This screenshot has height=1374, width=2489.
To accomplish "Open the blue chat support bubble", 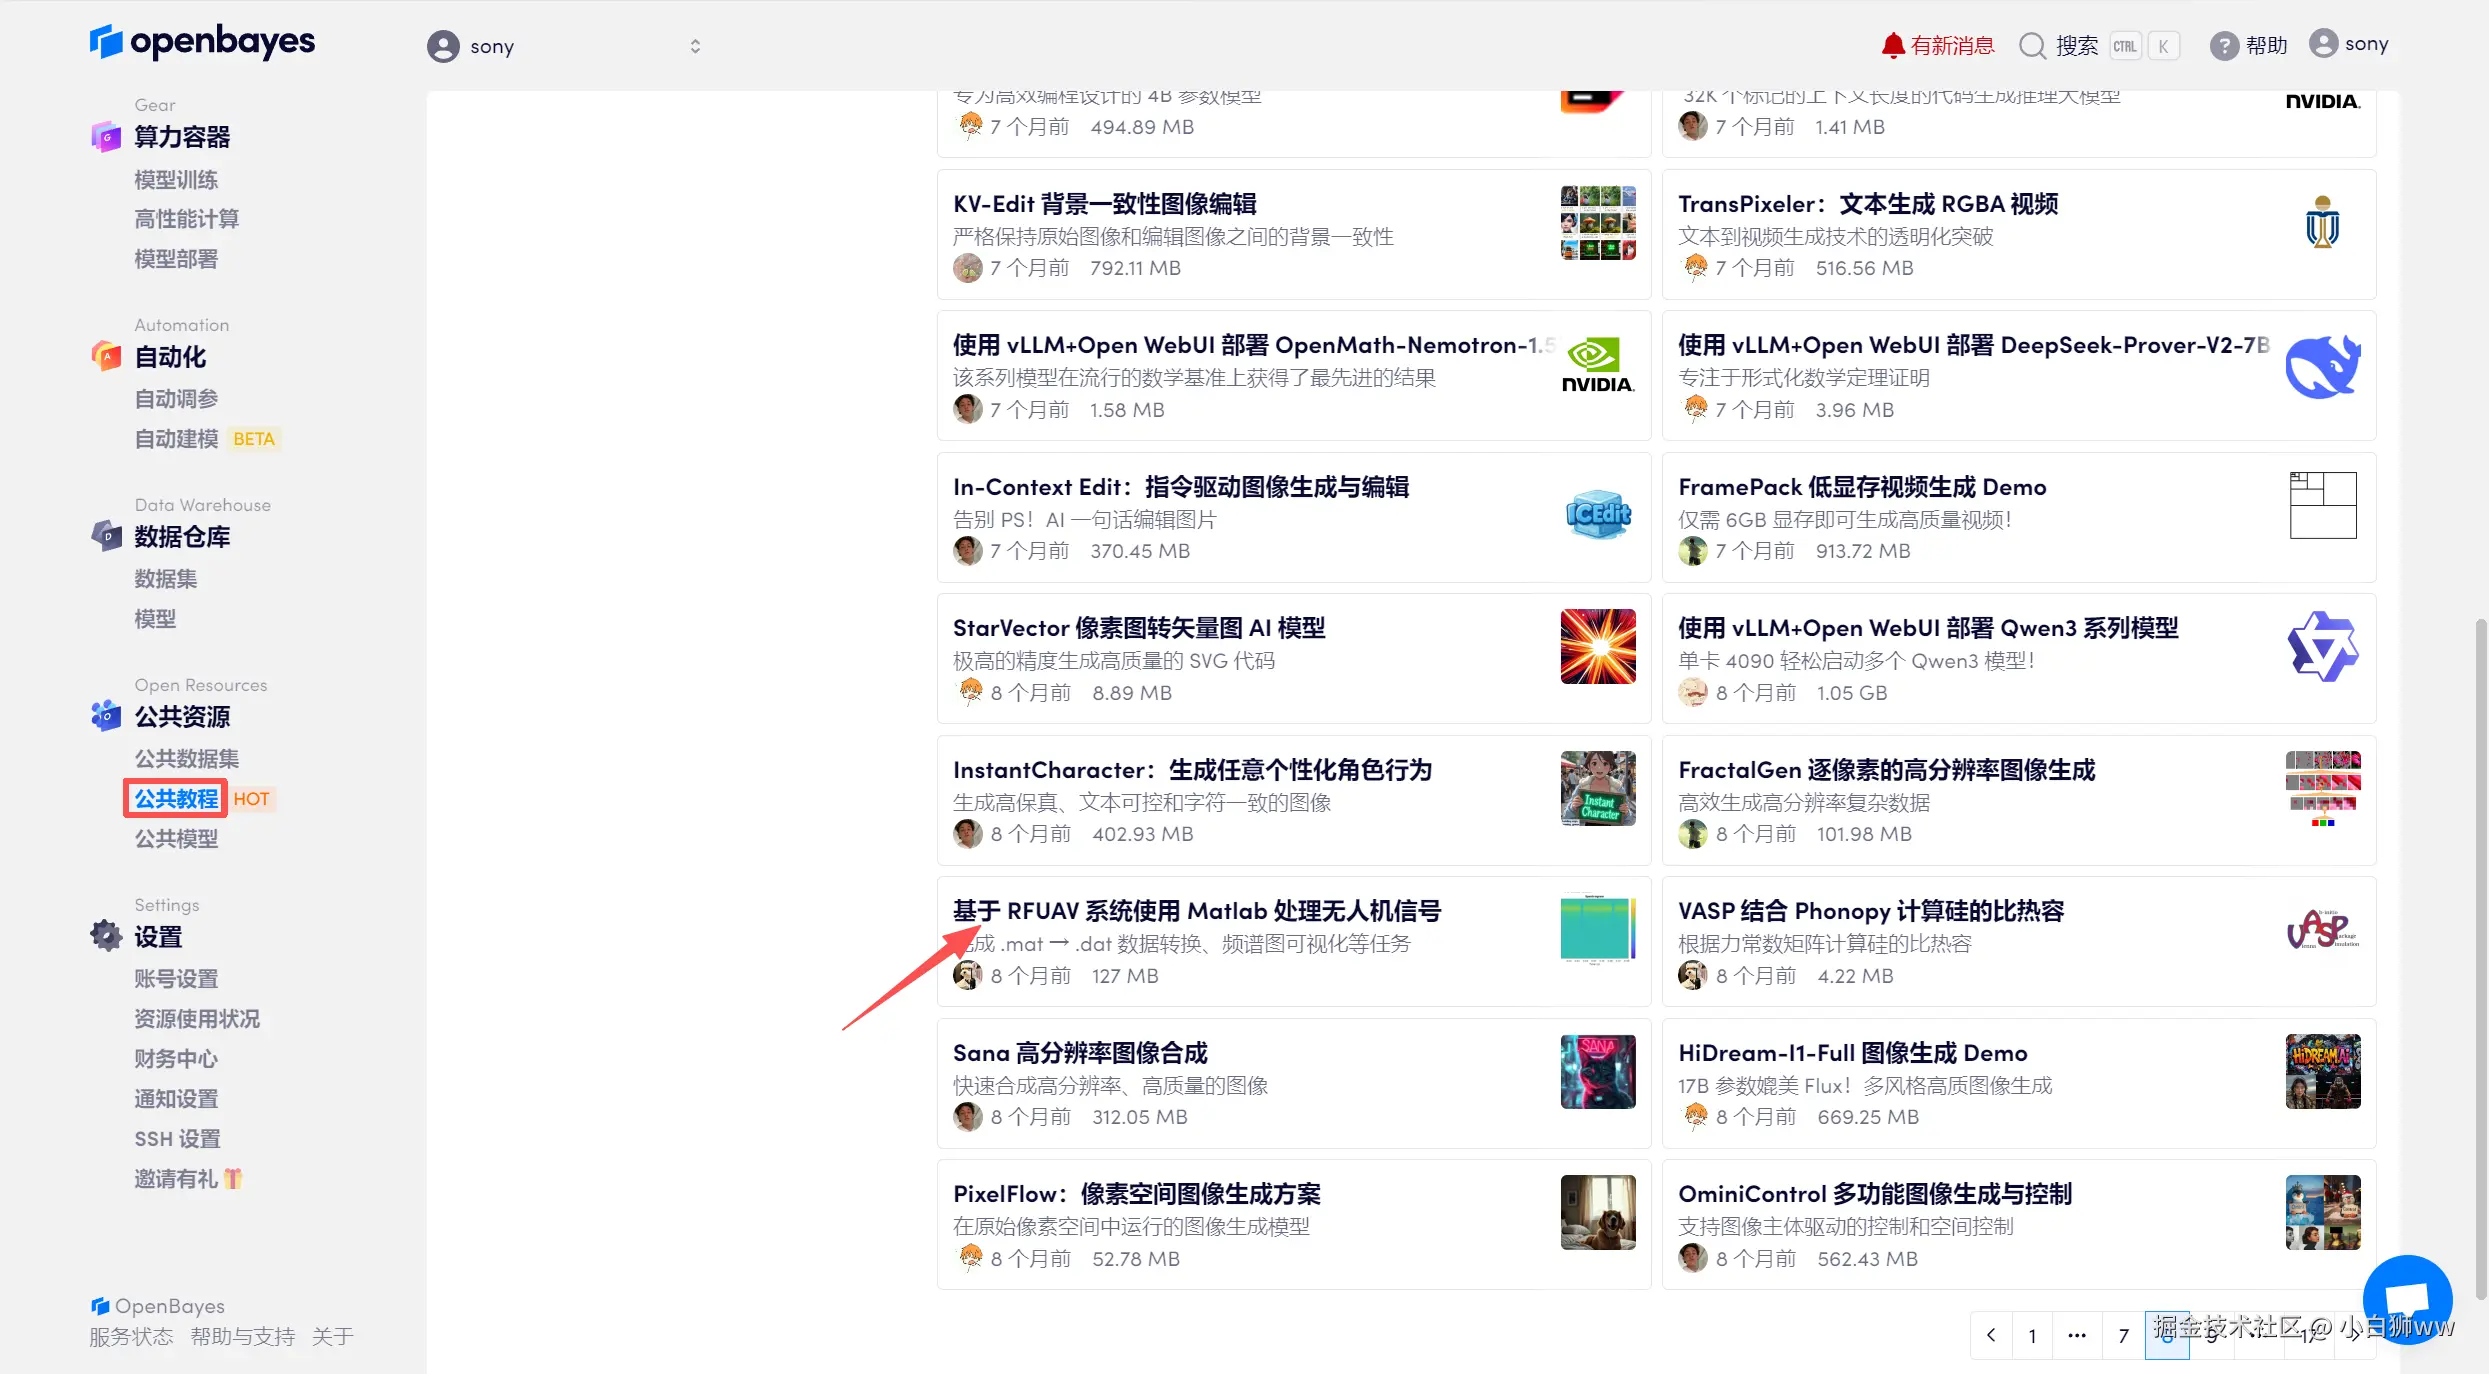I will pos(2406,1299).
